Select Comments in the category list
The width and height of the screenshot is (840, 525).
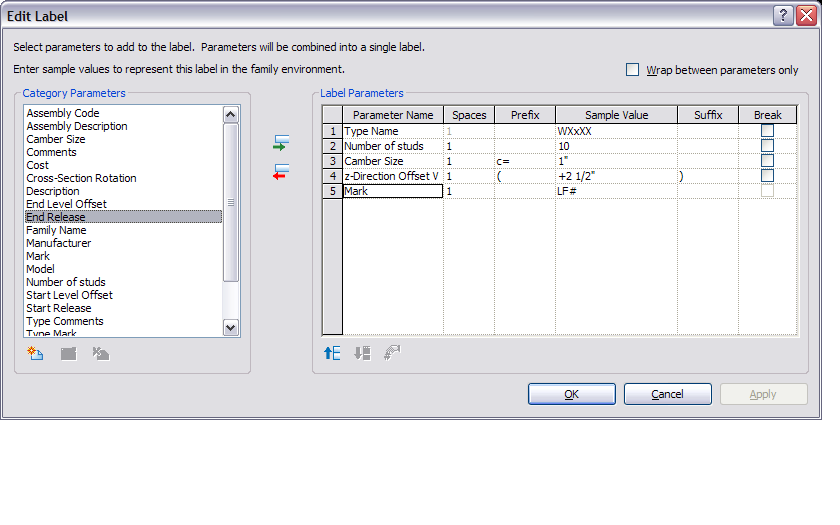[123, 152]
